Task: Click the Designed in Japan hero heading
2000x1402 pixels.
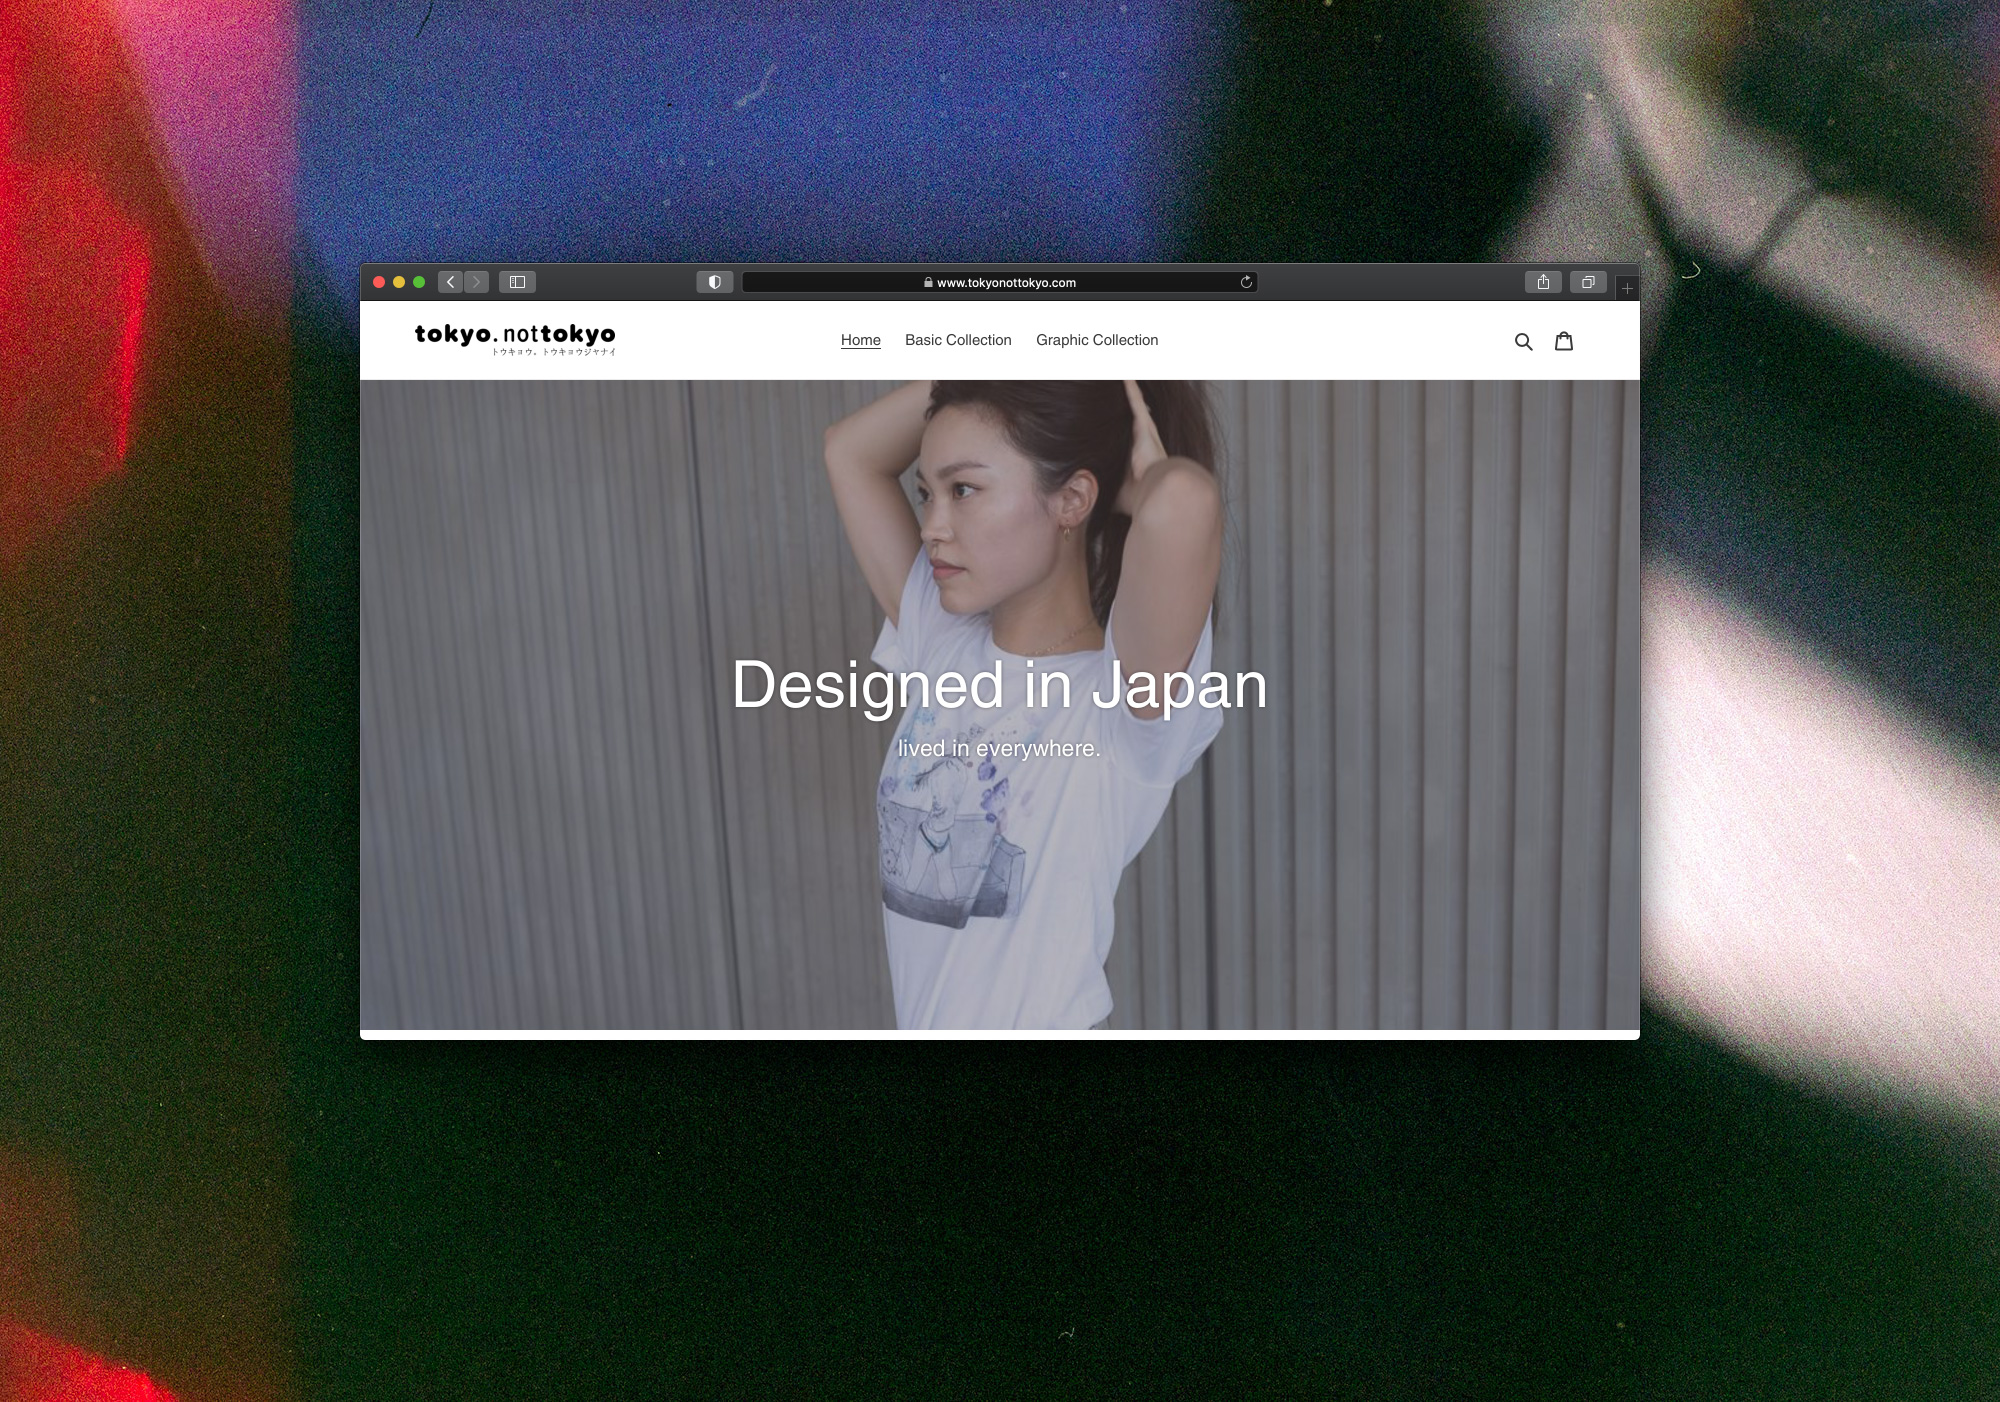Action: (1000, 686)
